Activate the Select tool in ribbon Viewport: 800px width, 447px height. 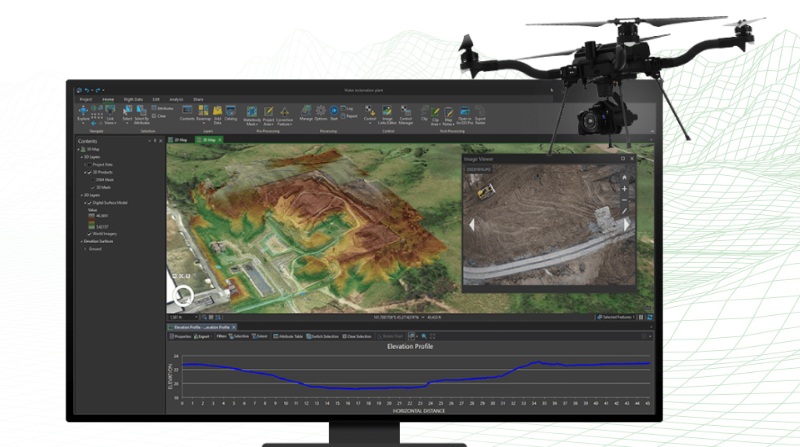(127, 113)
